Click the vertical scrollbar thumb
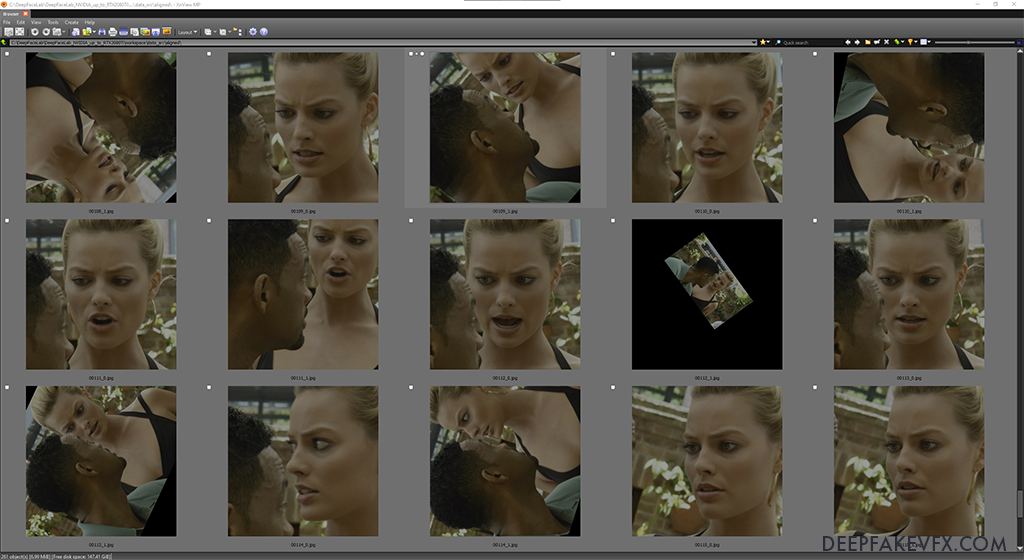1024x560 pixels. [x=1020, y=503]
